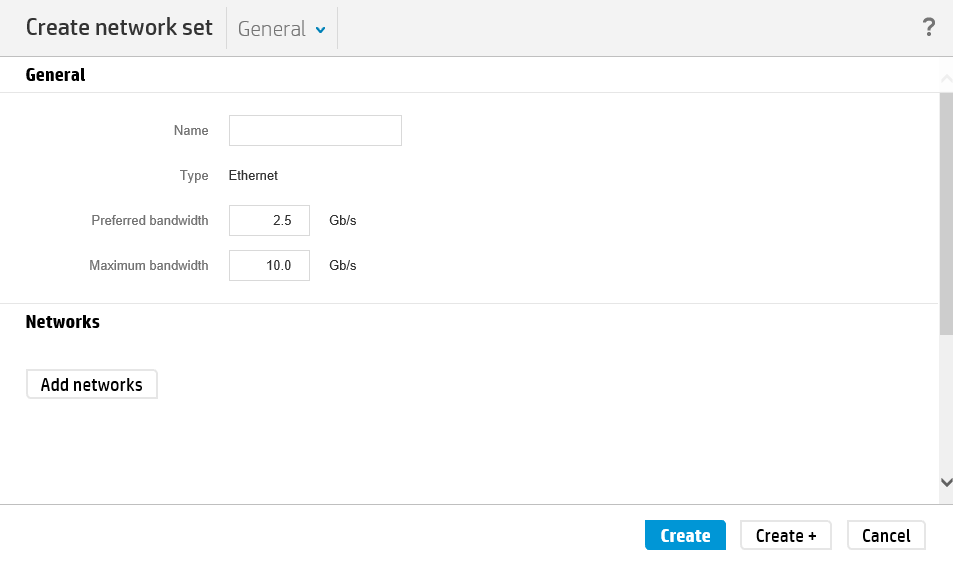This screenshot has height=562, width=953.
Task: Expand the General section dropdown chevron
Action: 320,30
